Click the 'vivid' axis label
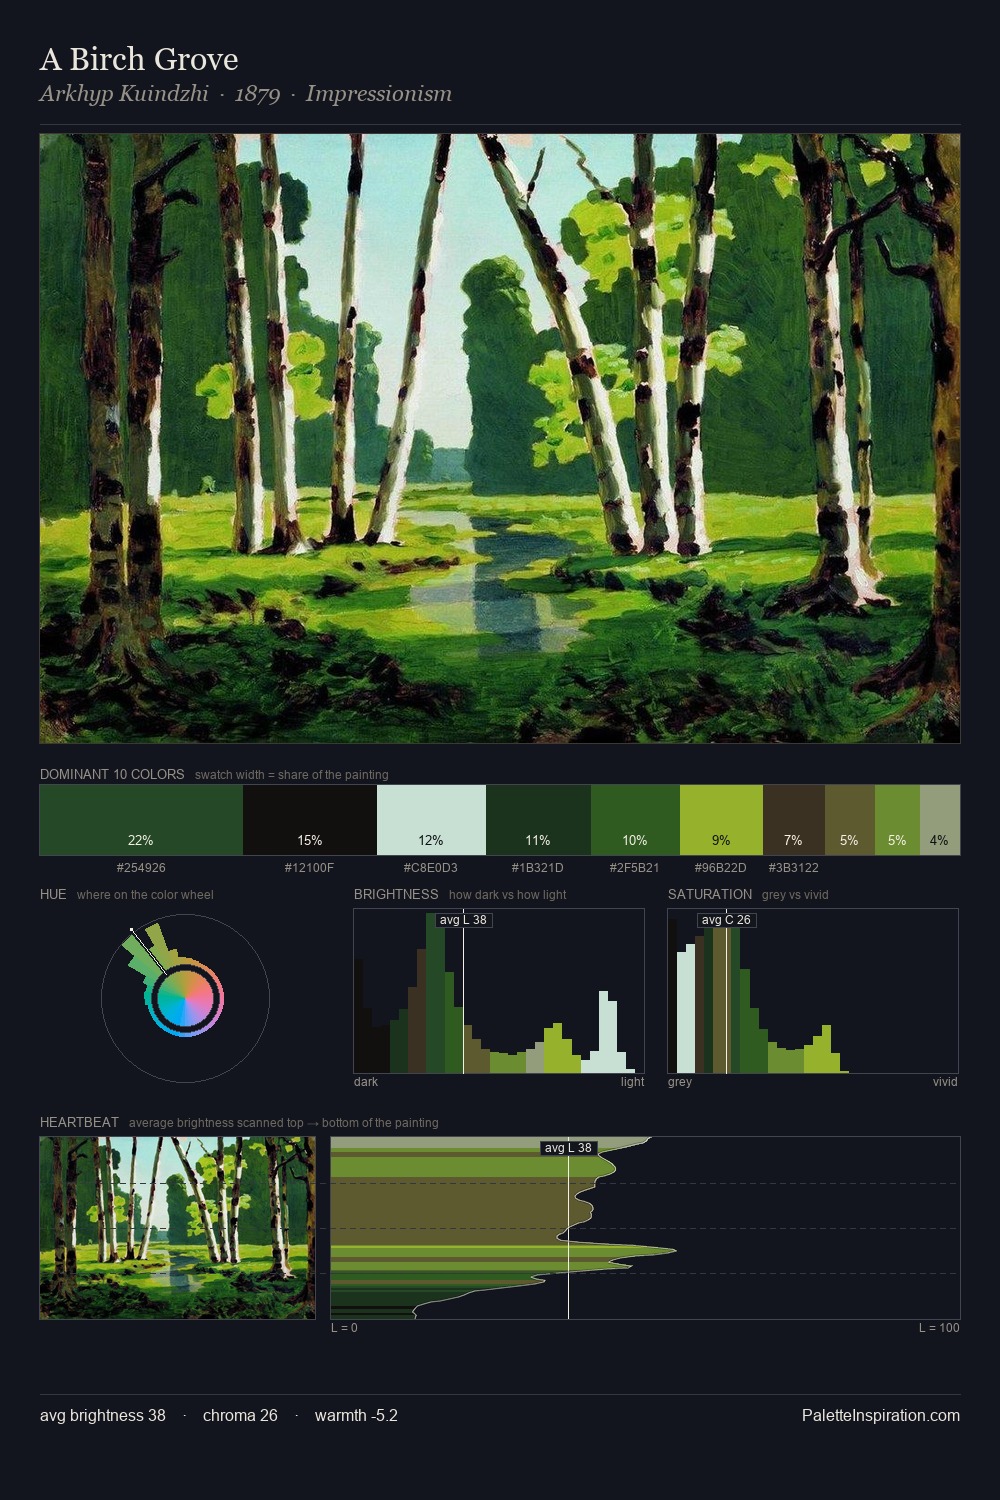Viewport: 1000px width, 1500px height. click(945, 1082)
